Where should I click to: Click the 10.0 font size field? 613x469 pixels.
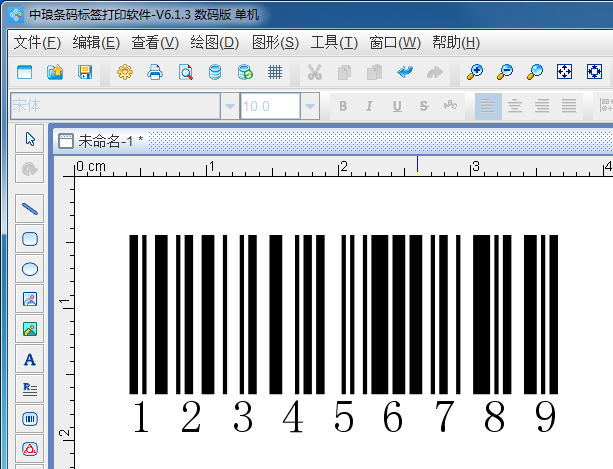270,106
